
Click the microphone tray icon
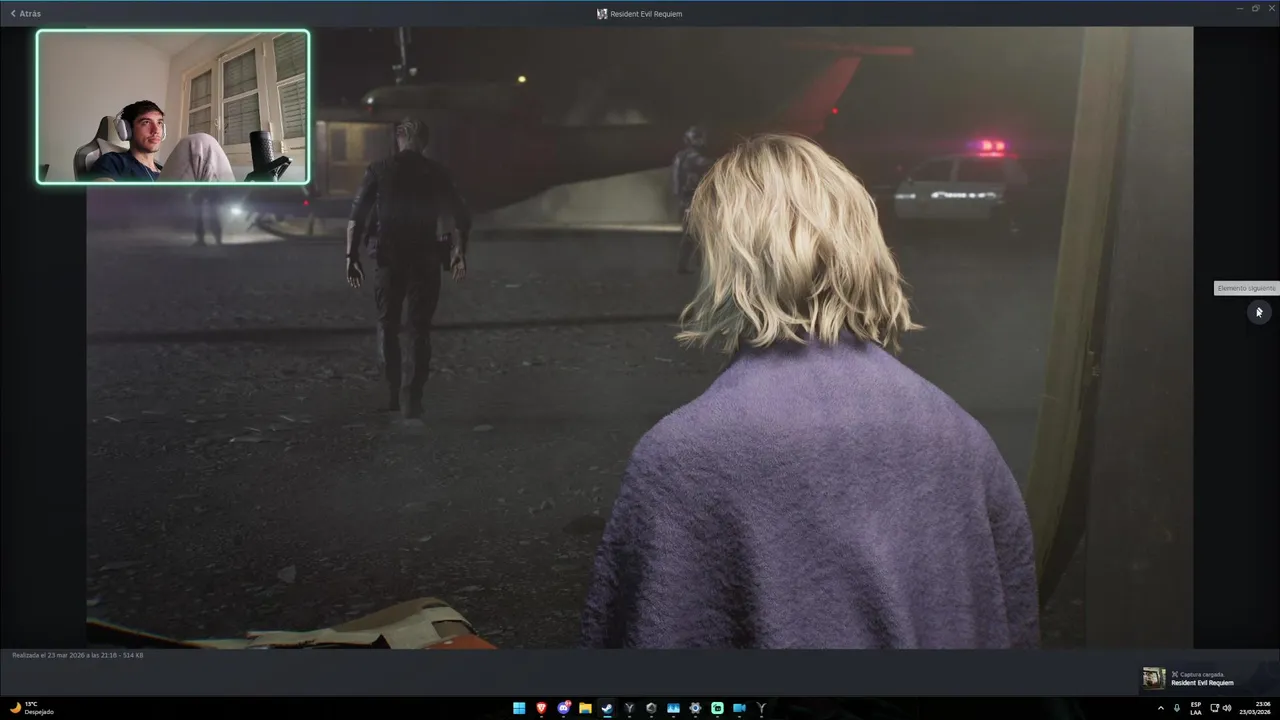tap(1176, 708)
